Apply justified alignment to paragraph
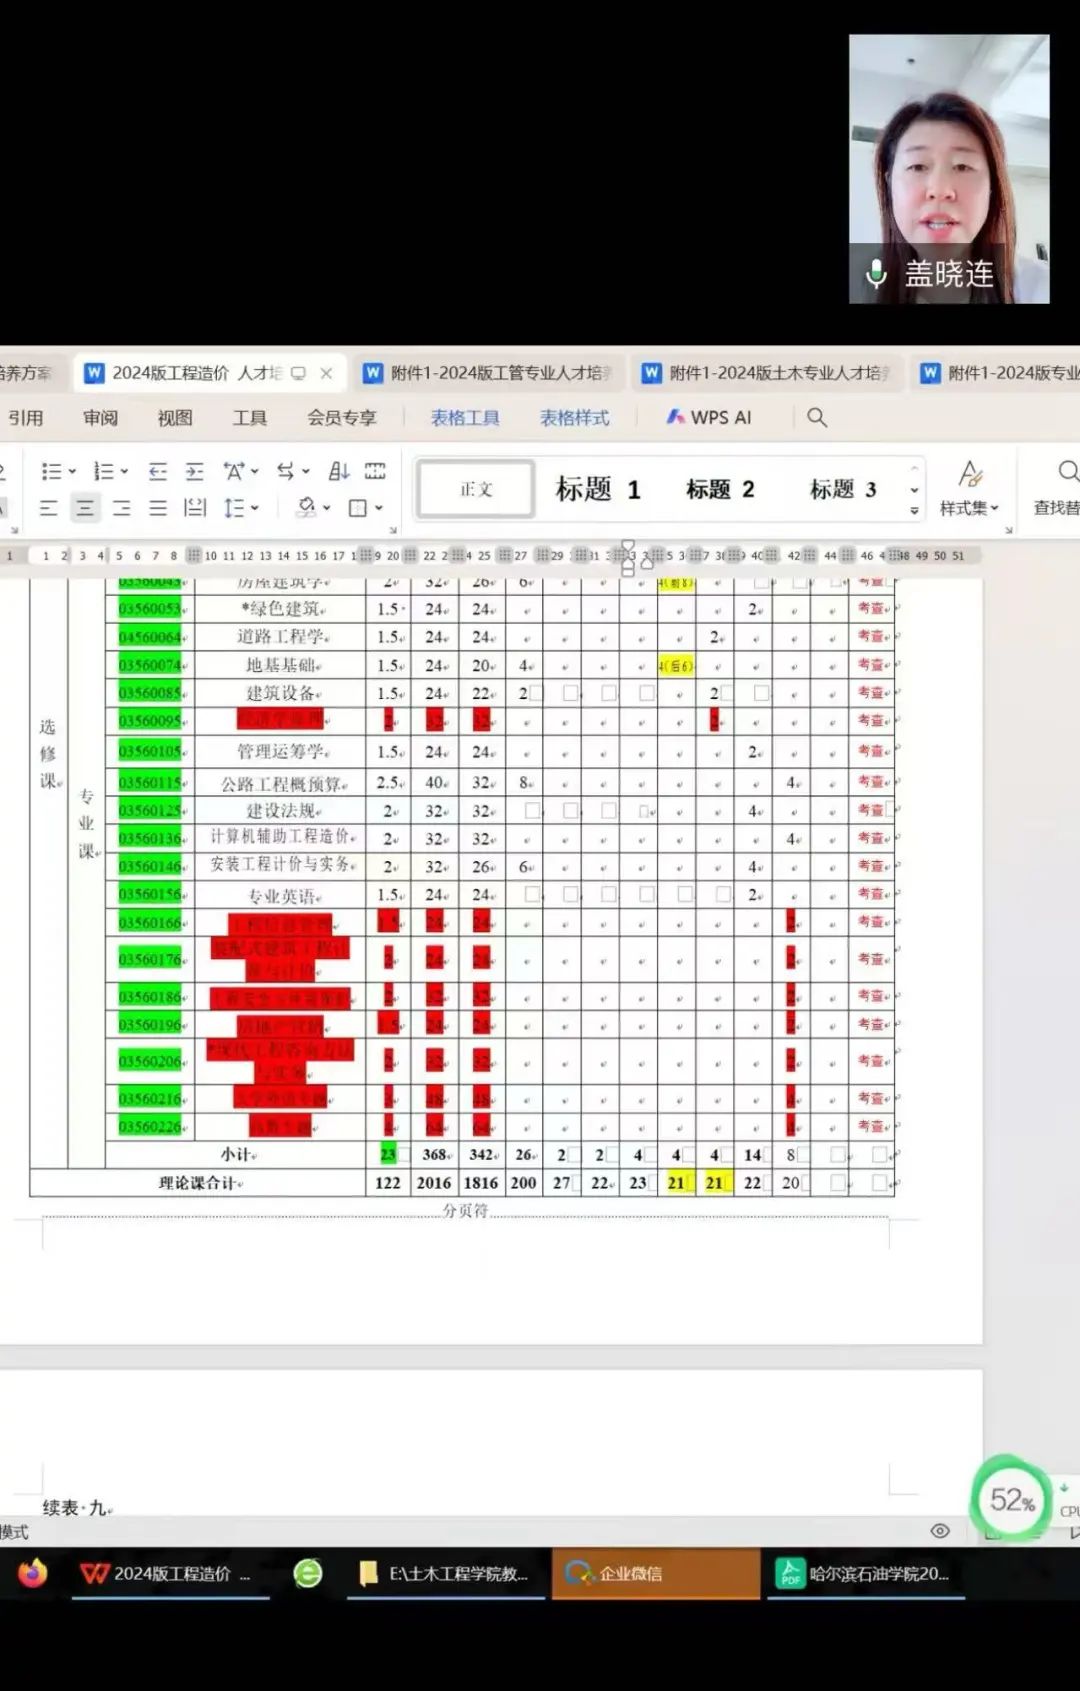1080x1691 pixels. (158, 508)
